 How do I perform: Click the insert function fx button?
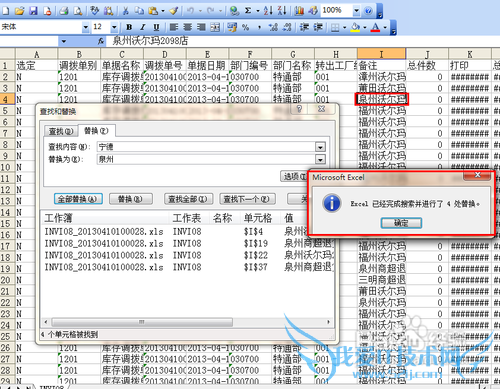click(101, 41)
